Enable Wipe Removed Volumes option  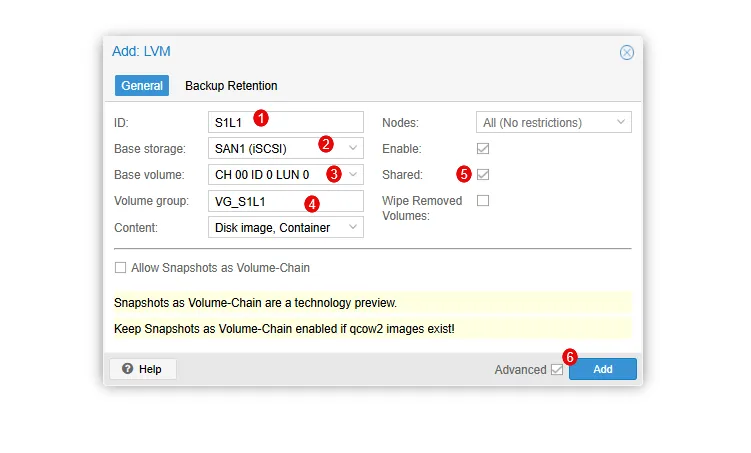click(483, 201)
